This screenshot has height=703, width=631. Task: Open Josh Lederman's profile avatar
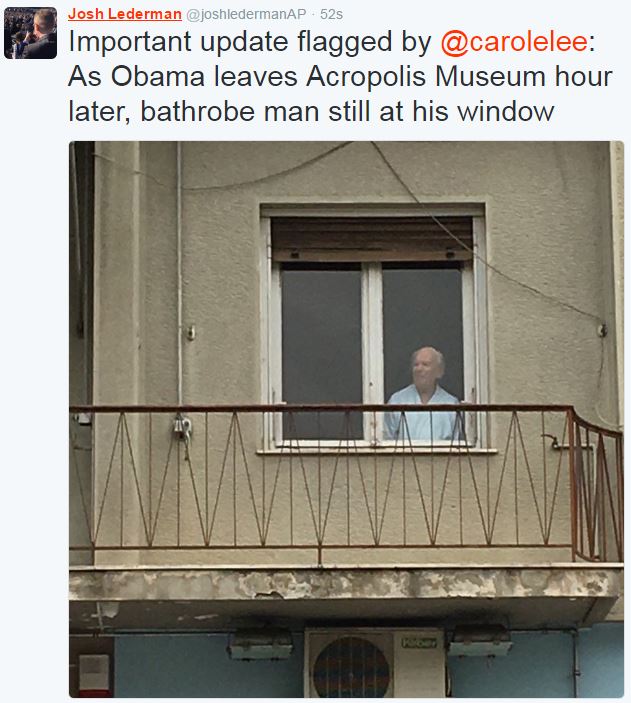[30, 33]
